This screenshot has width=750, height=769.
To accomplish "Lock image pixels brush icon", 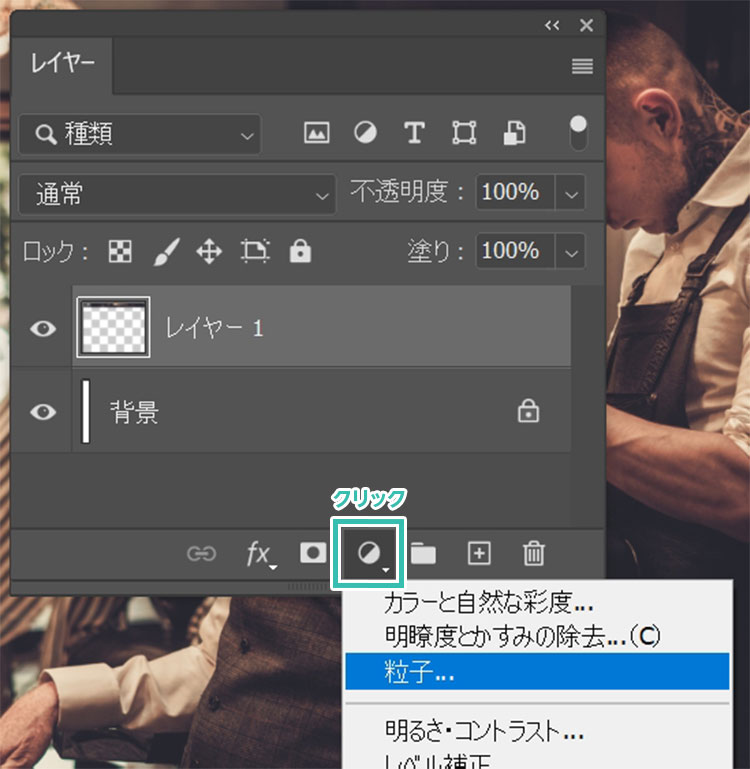I will point(166,252).
